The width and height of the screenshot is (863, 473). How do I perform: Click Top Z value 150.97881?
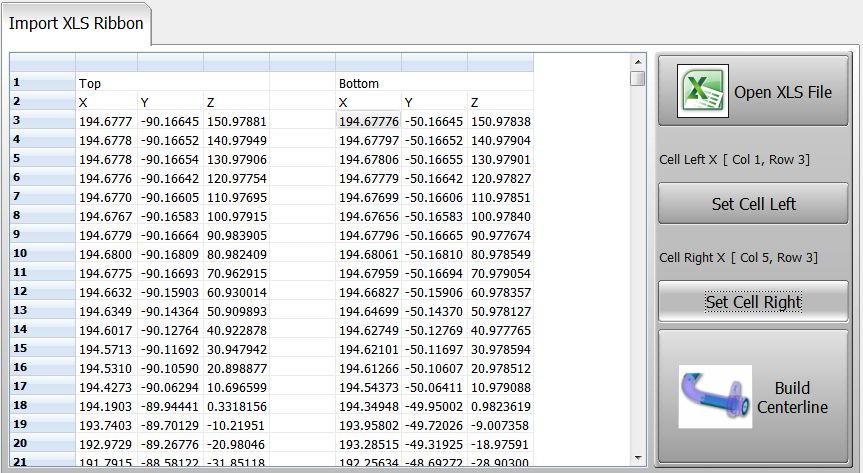tap(236, 121)
